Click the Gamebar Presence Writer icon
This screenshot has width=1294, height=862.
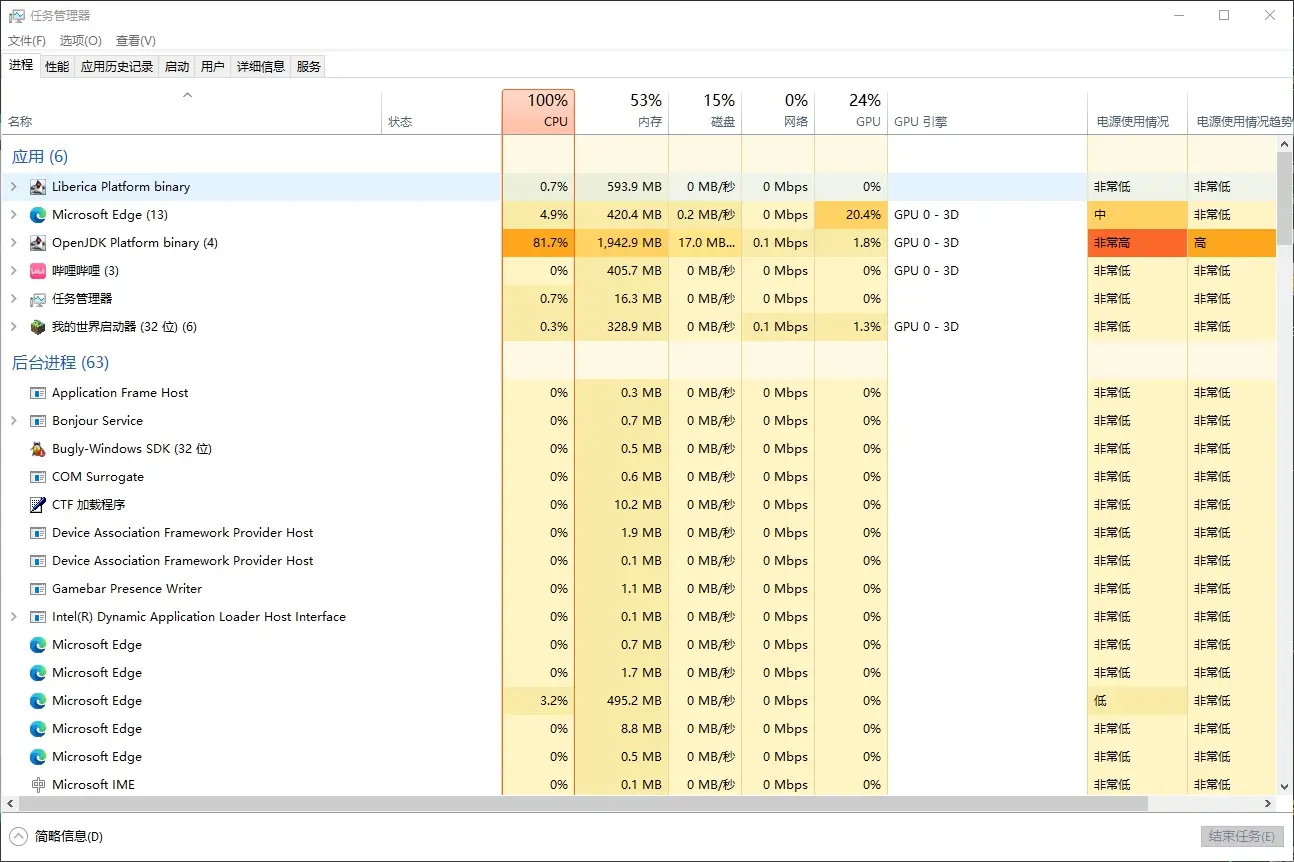coord(38,589)
